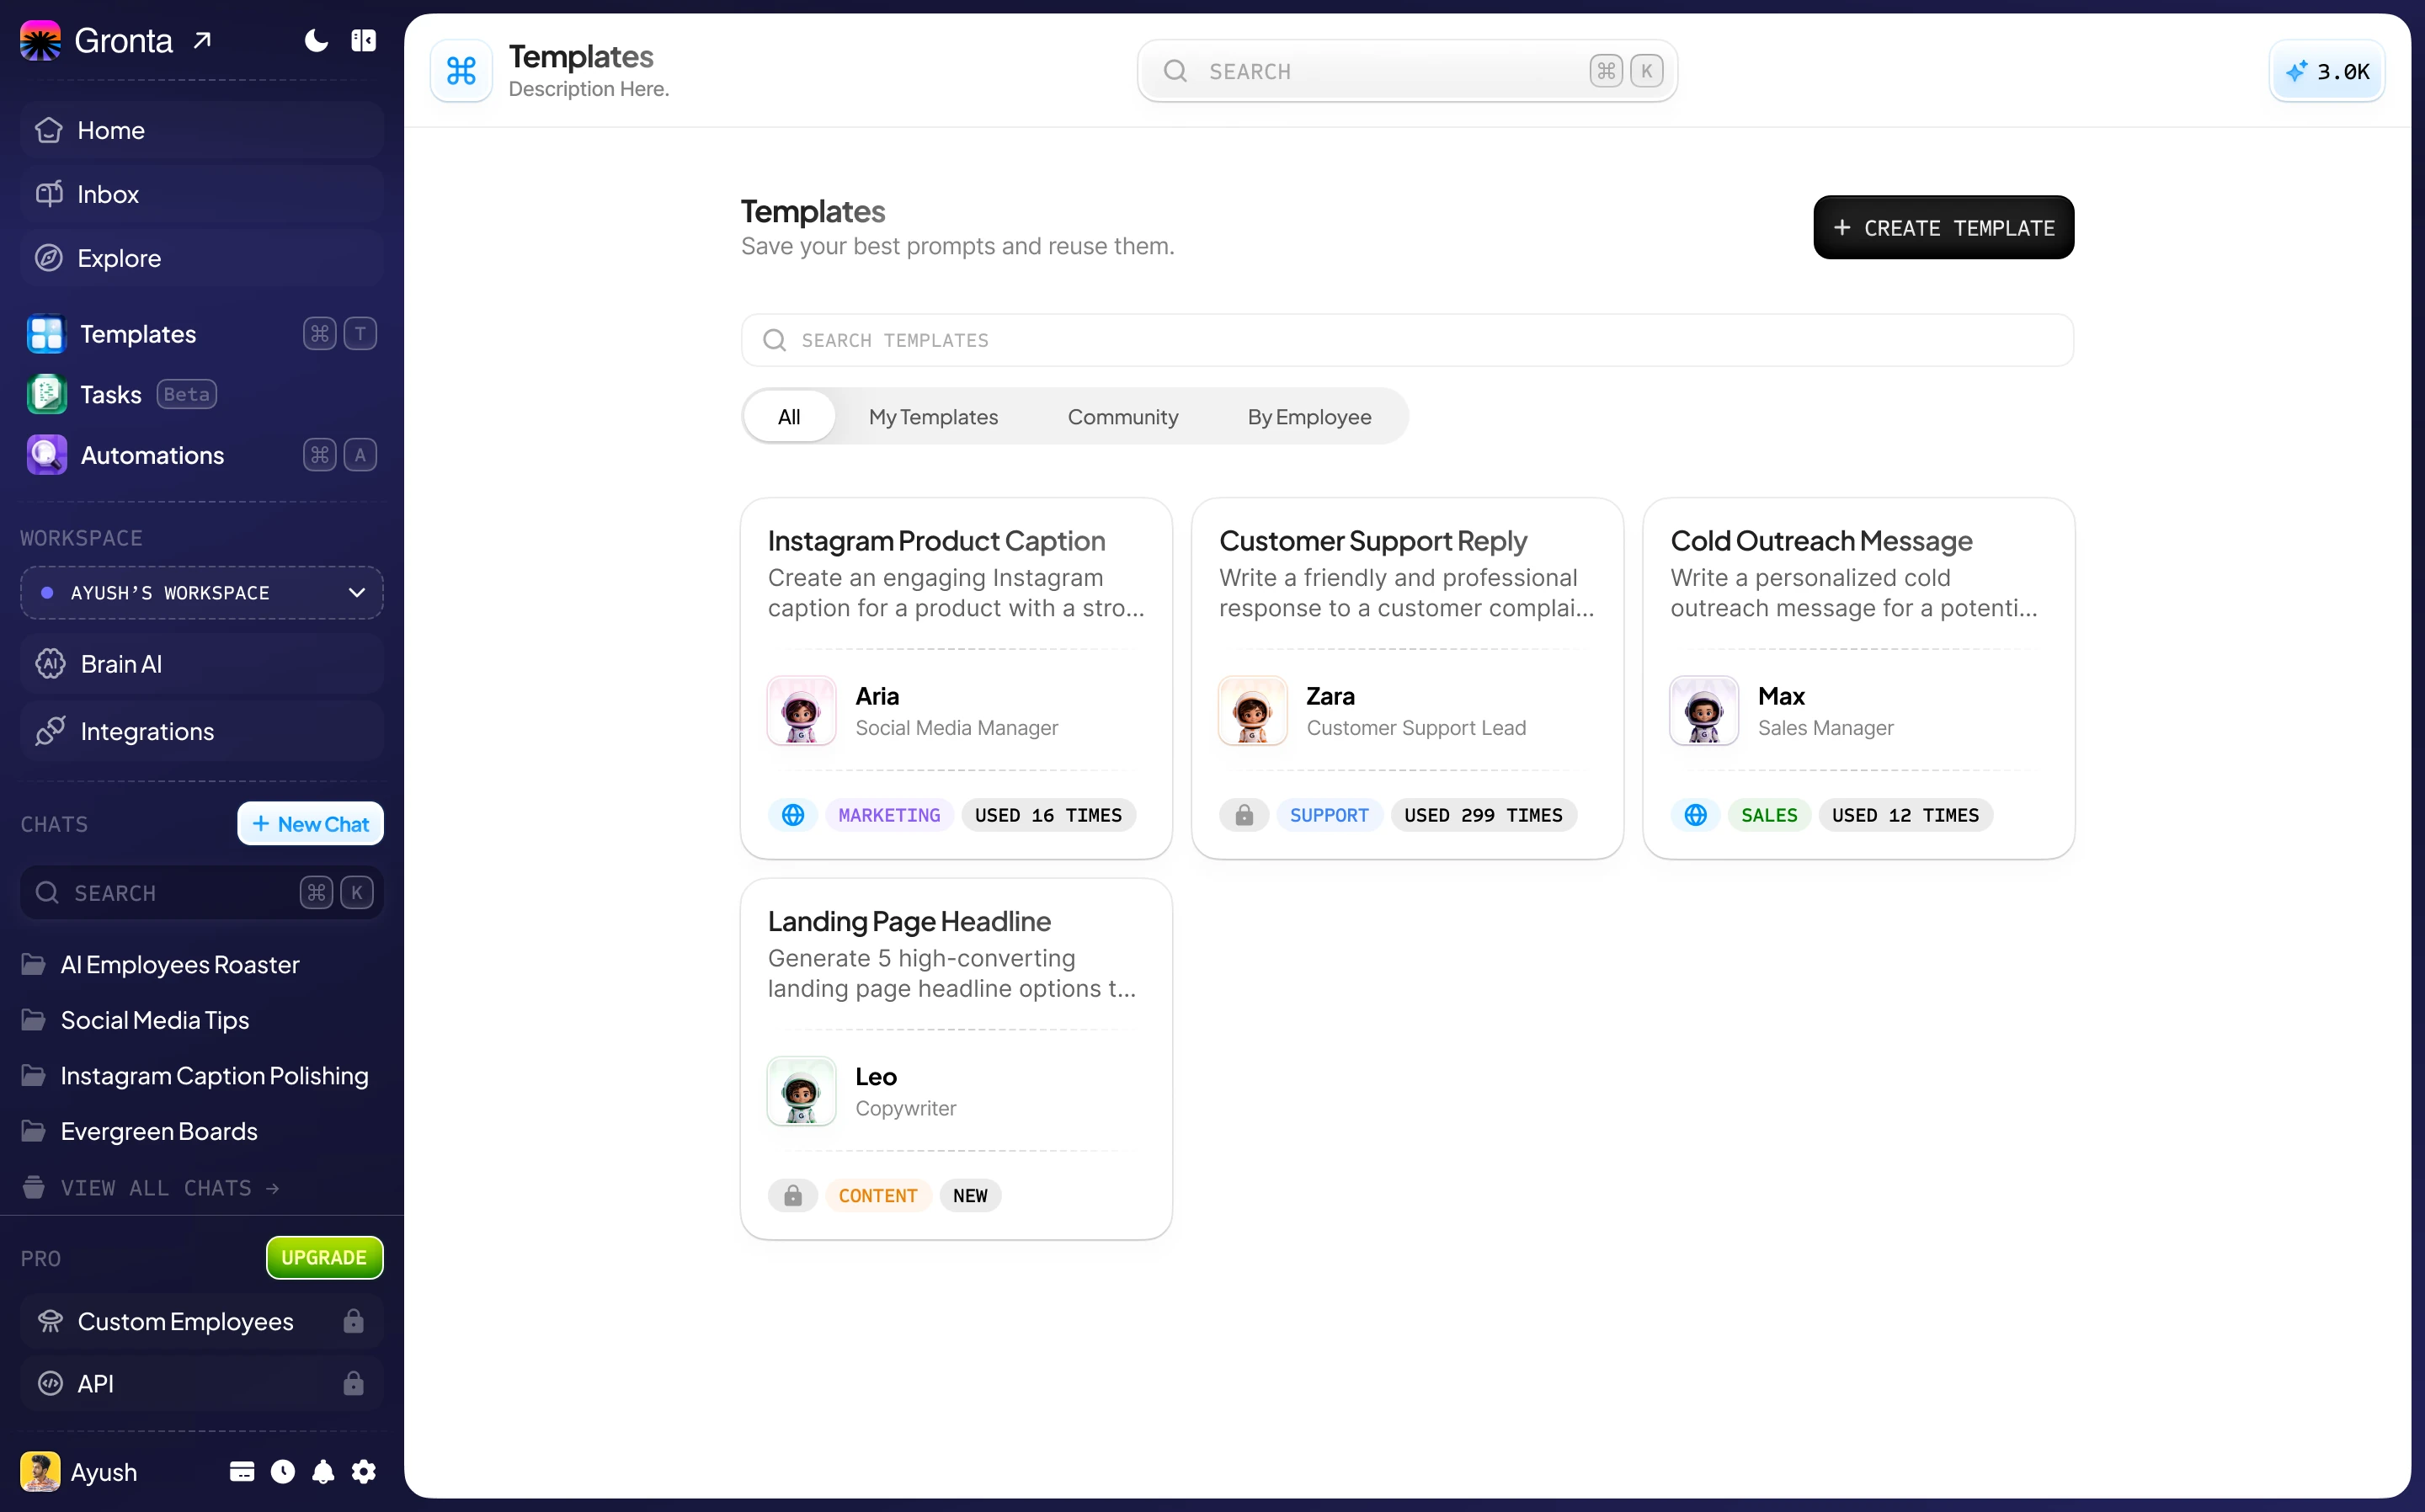Open Gronta external link arrow

pyautogui.click(x=203, y=40)
